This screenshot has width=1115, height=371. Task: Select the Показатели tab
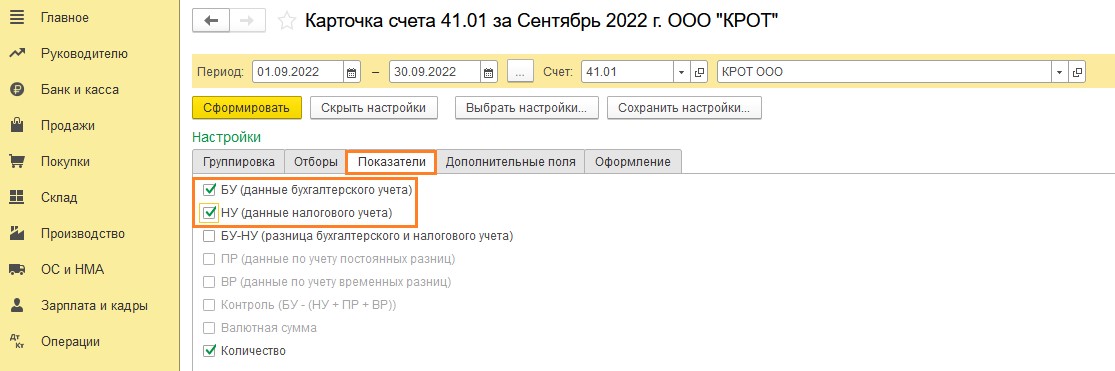click(x=391, y=161)
